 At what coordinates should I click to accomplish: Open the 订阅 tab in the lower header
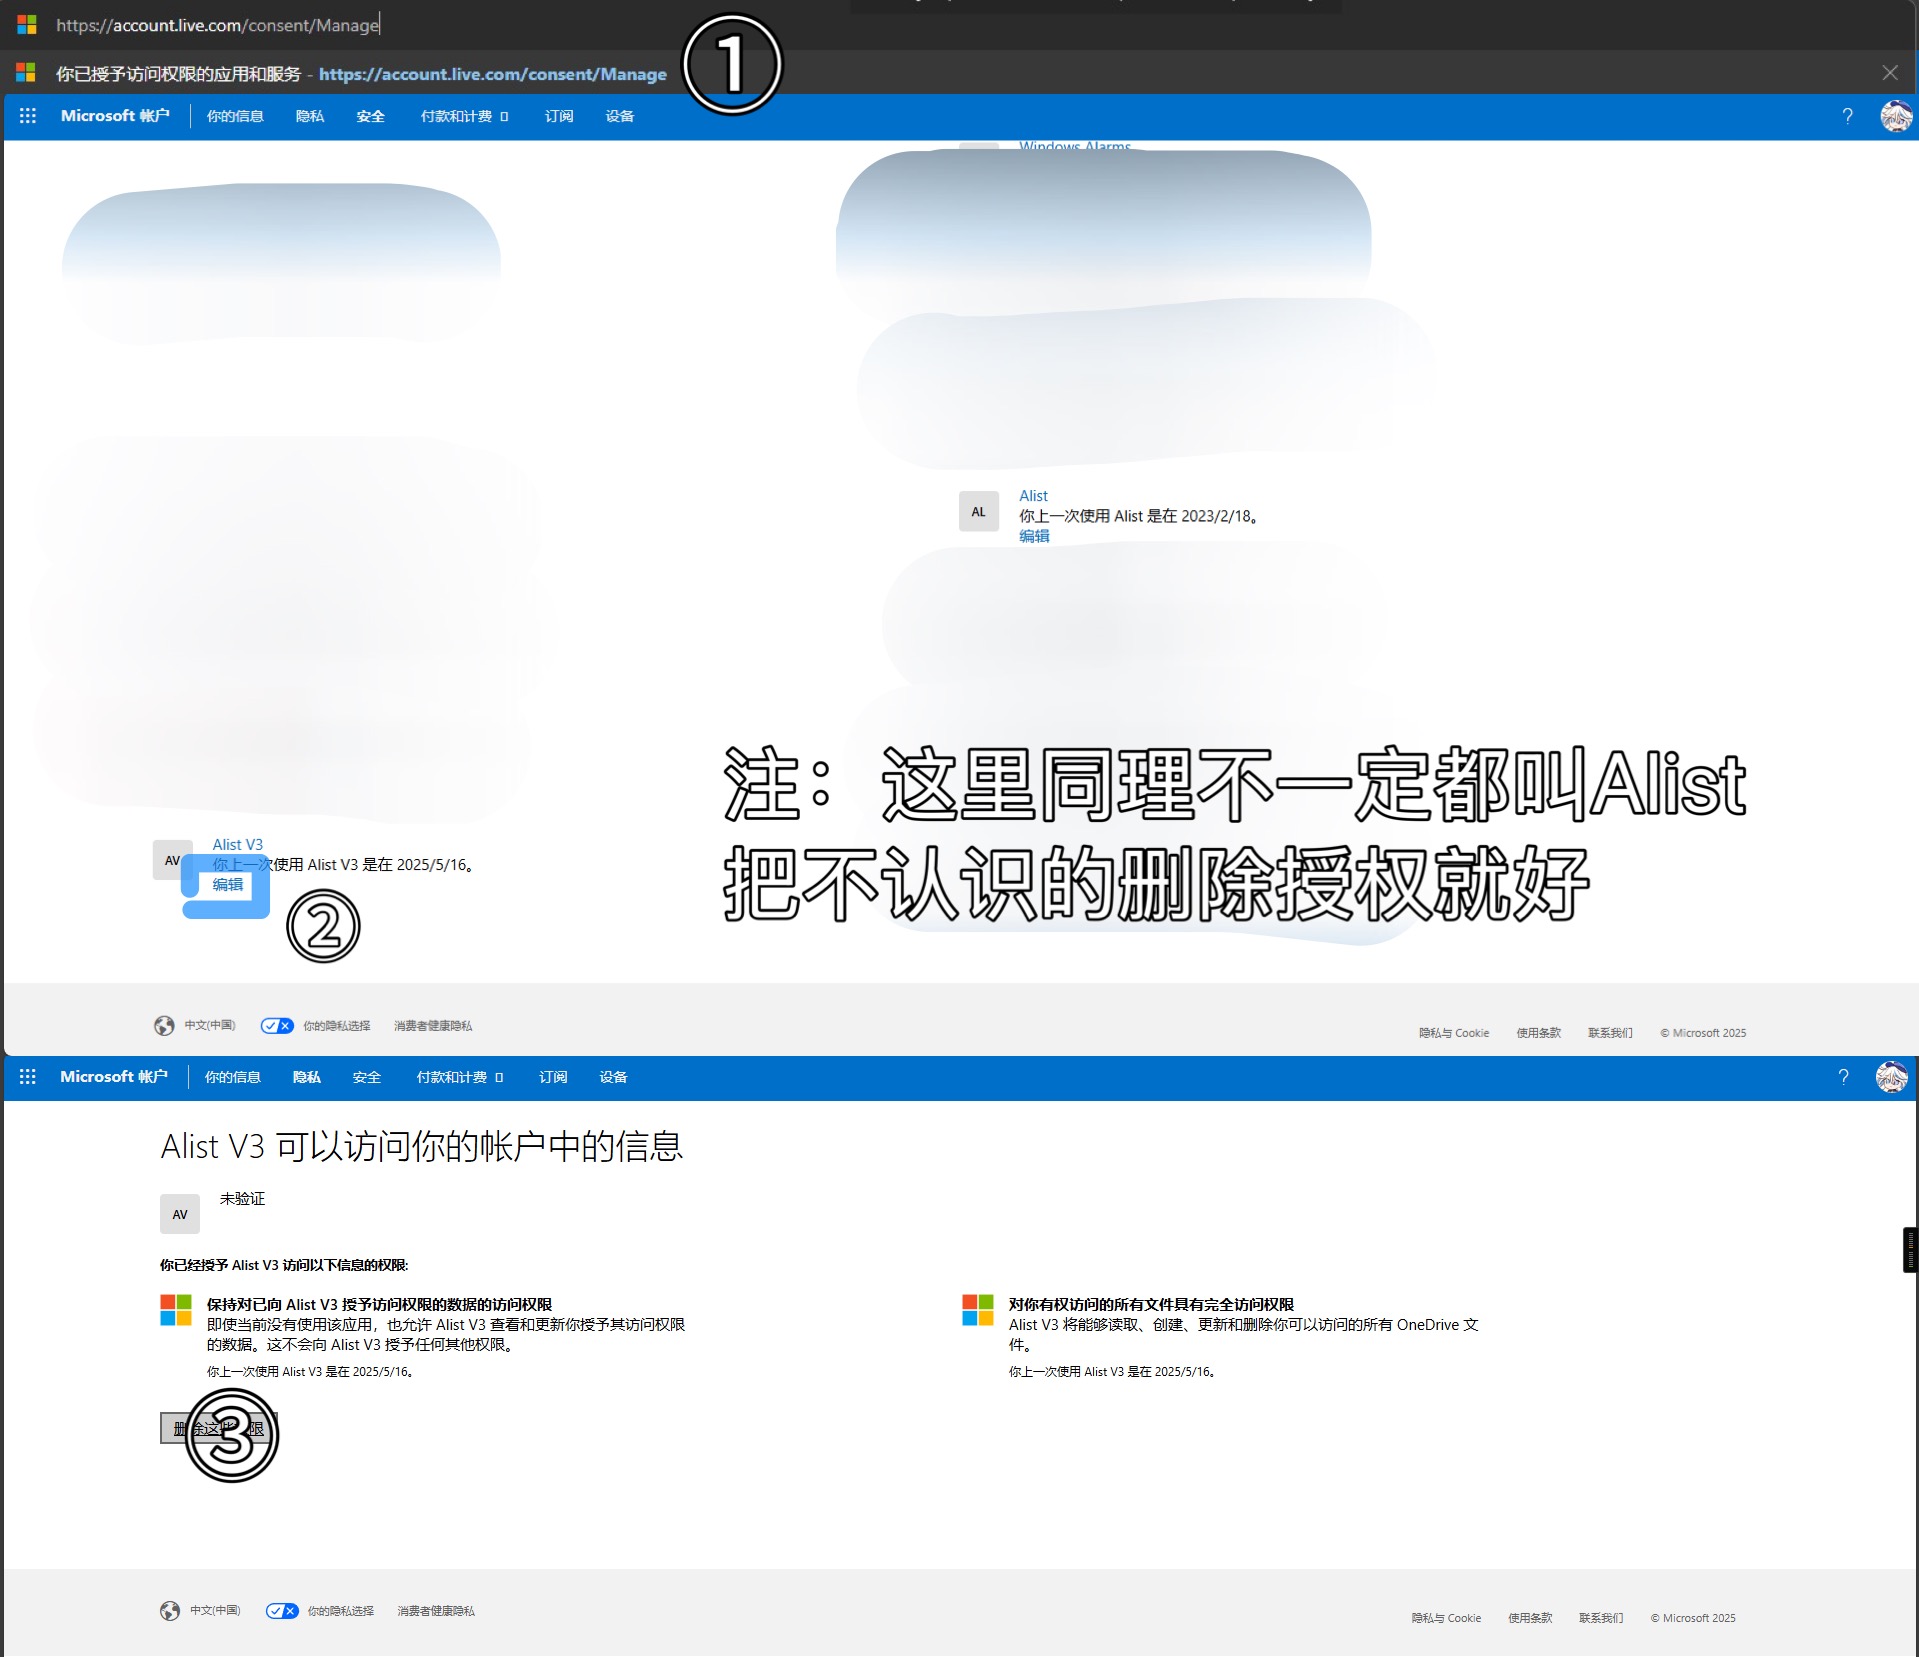(553, 1077)
